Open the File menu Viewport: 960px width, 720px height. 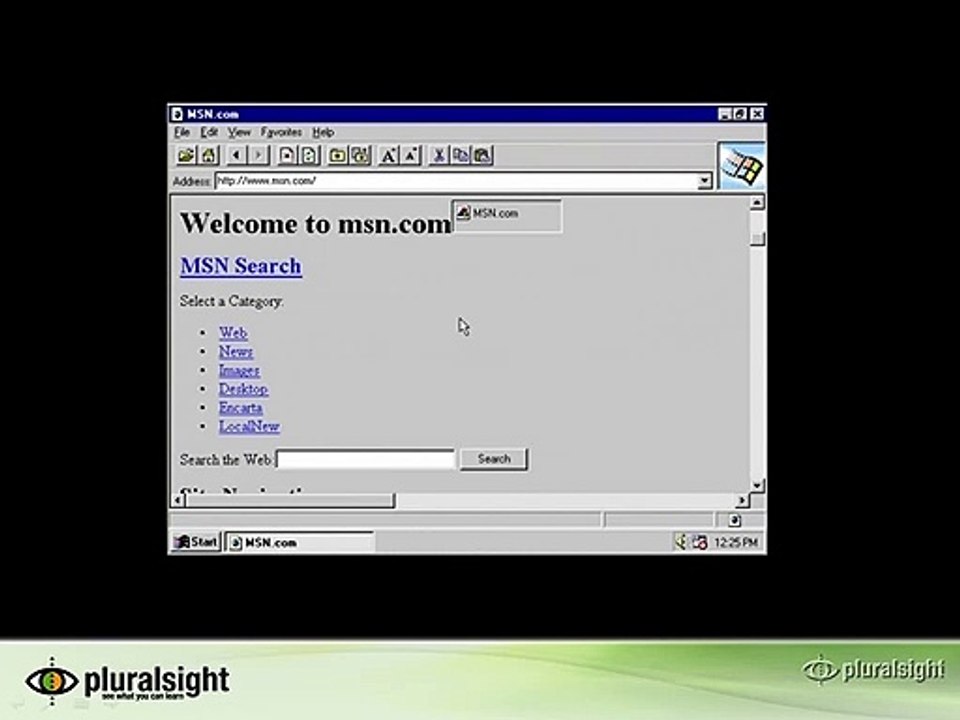[182, 132]
